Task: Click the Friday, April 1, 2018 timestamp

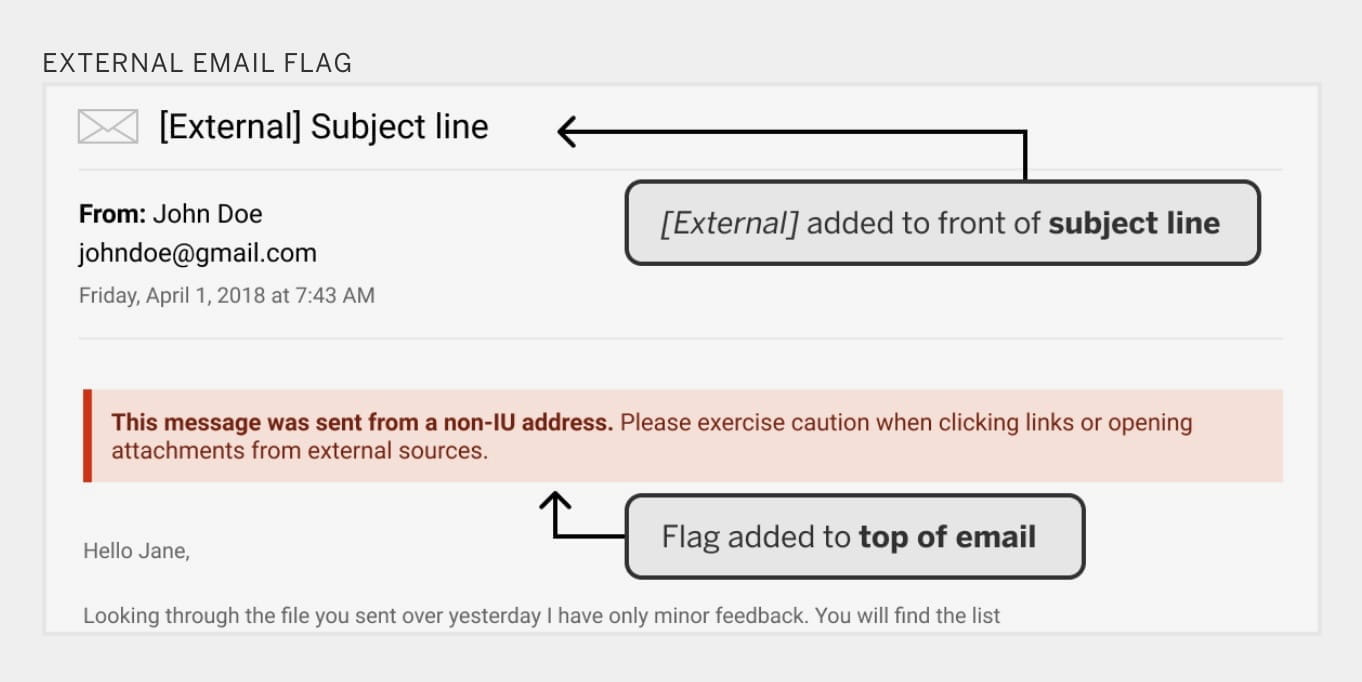Action: click(x=226, y=295)
